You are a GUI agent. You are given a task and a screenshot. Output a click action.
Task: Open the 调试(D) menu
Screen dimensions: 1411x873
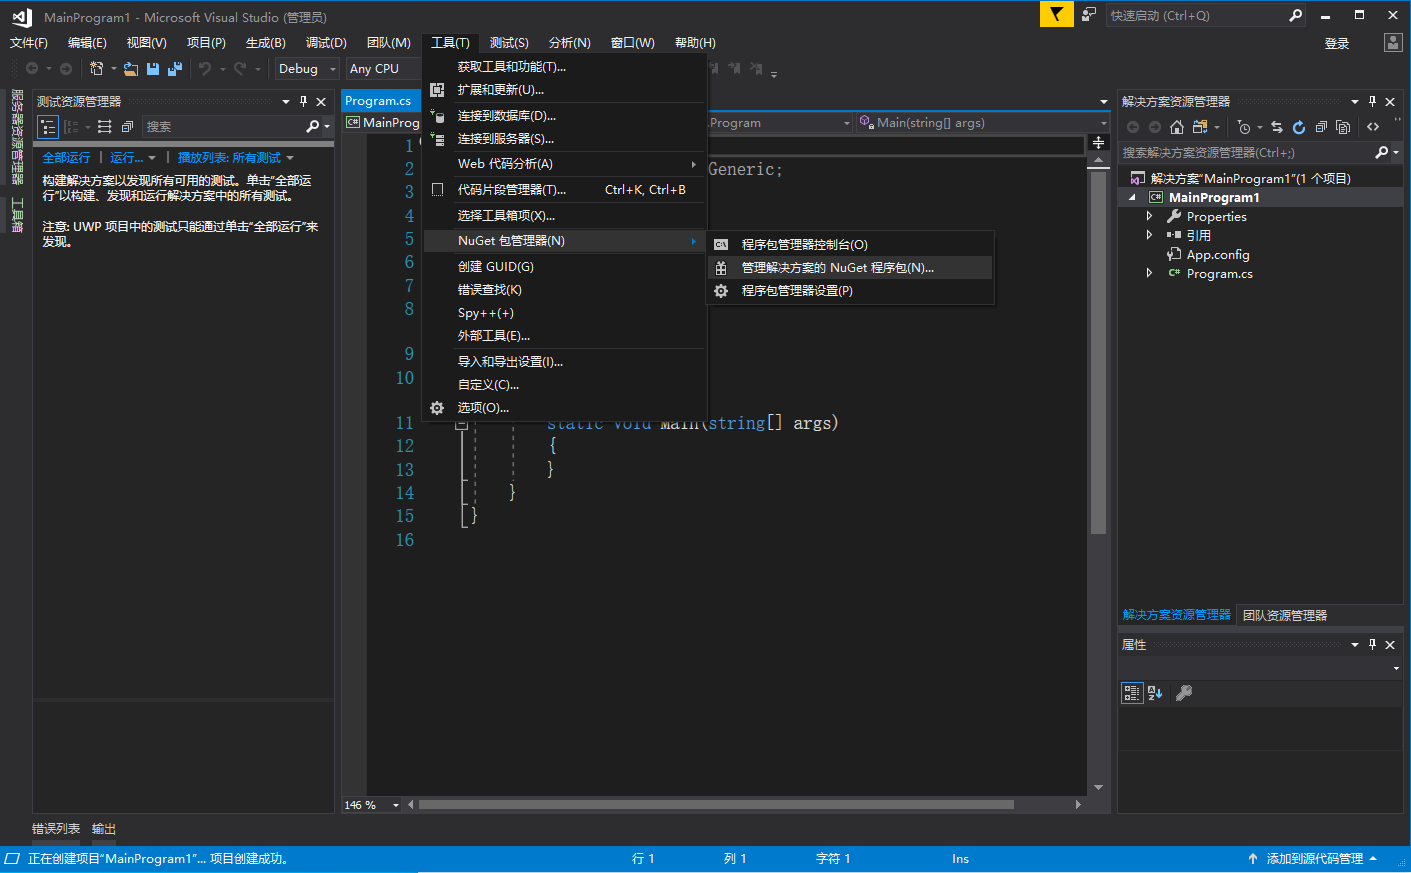(x=326, y=43)
